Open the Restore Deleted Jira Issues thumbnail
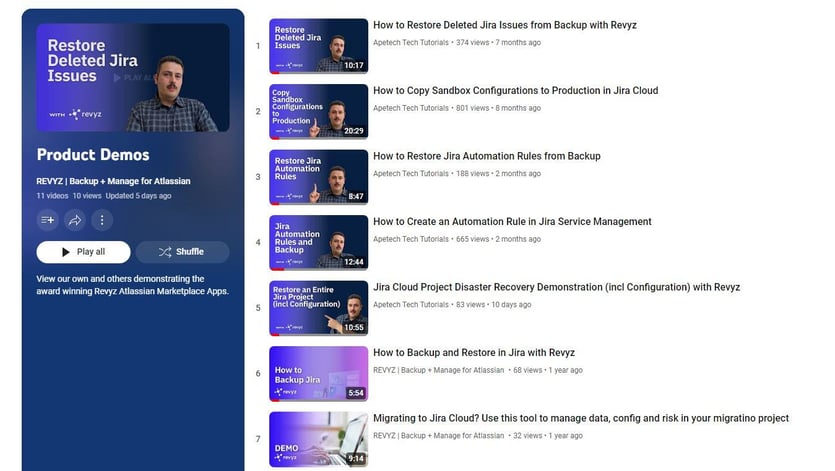Viewport: 835px width, 471px height. click(318, 46)
